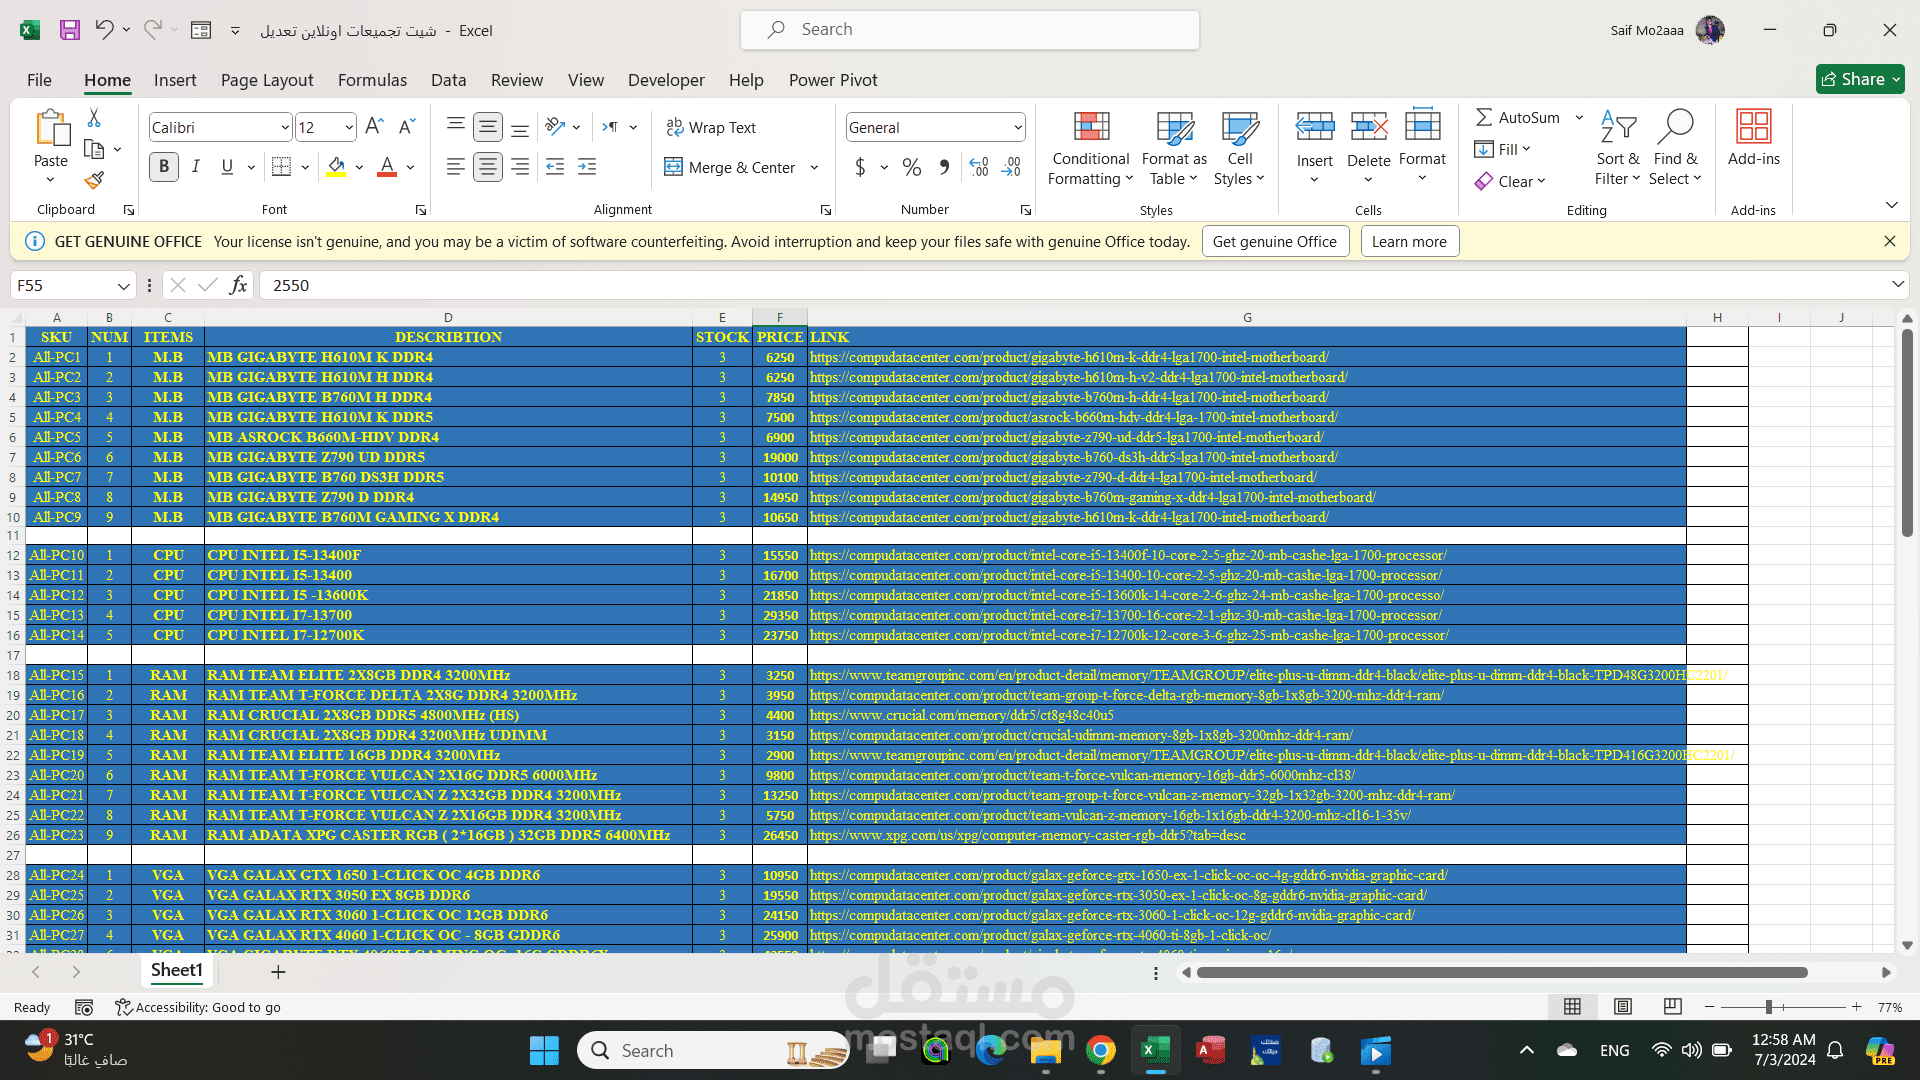Apply the AutoSum function
This screenshot has height=1080, width=1920.
pyautogui.click(x=1519, y=117)
